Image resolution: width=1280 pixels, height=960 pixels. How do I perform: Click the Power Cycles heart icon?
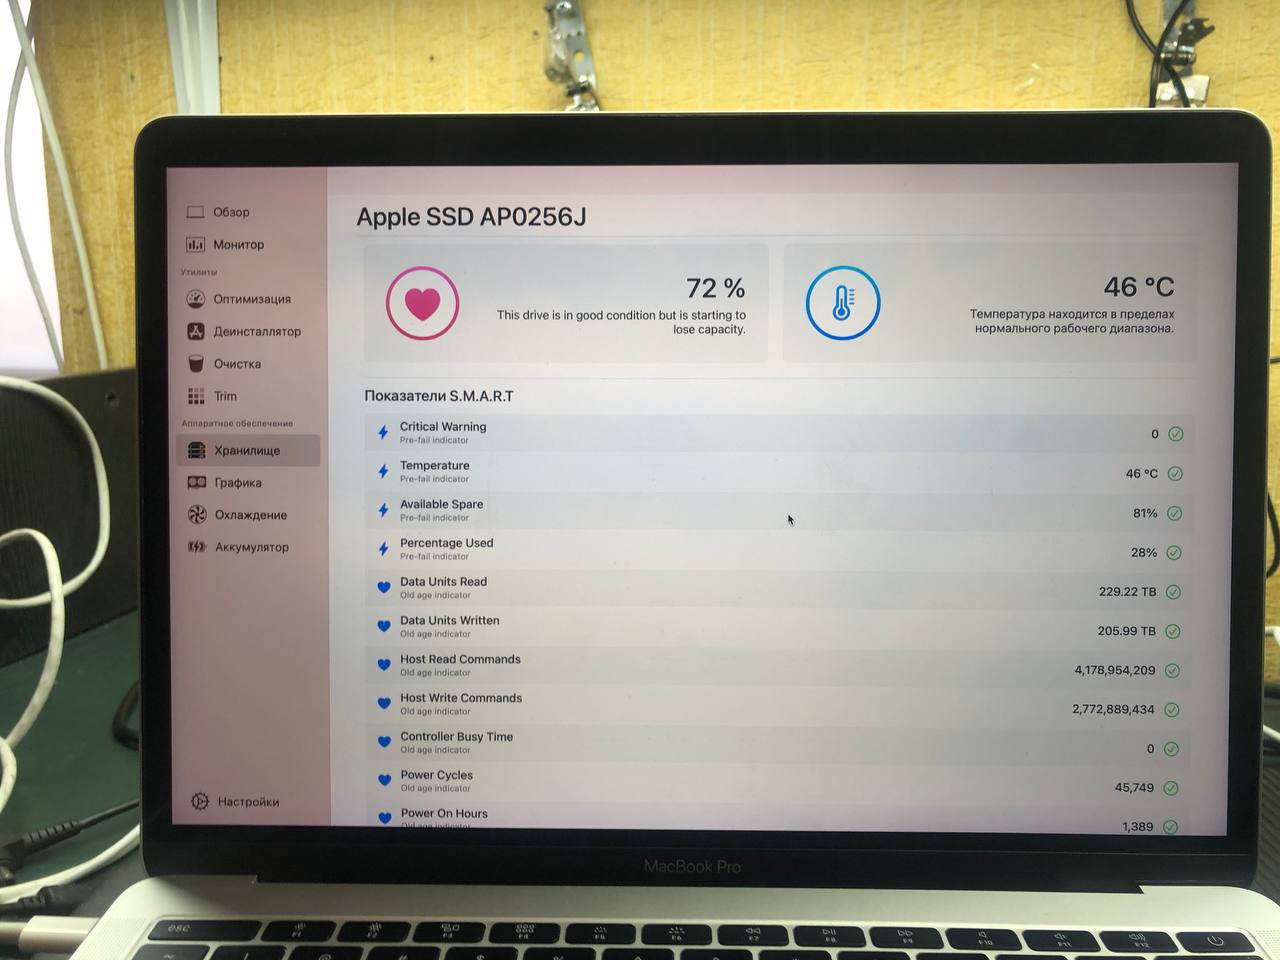[x=384, y=780]
